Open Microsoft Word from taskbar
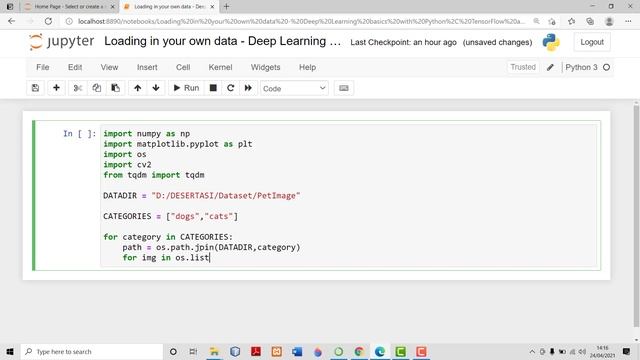This screenshot has height=360, width=640. point(297,351)
